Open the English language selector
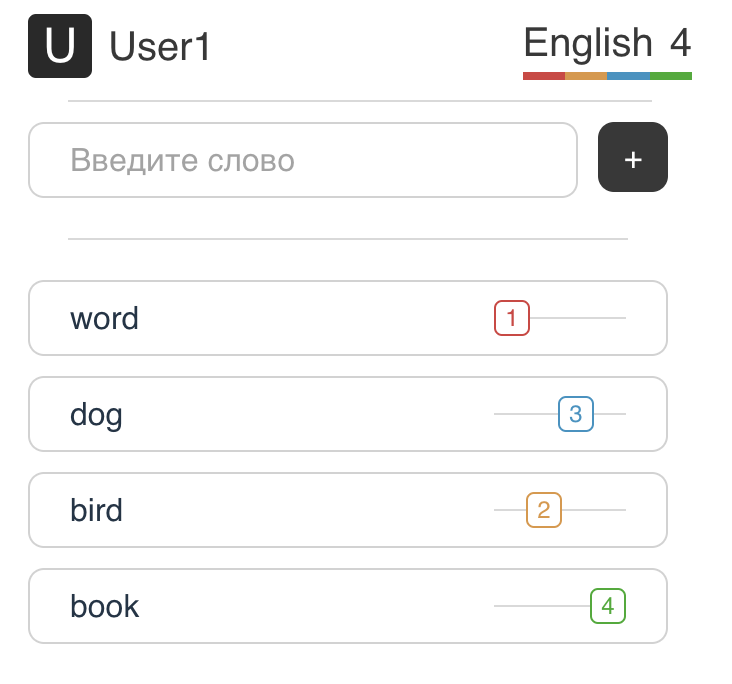732x684 pixels. click(587, 43)
